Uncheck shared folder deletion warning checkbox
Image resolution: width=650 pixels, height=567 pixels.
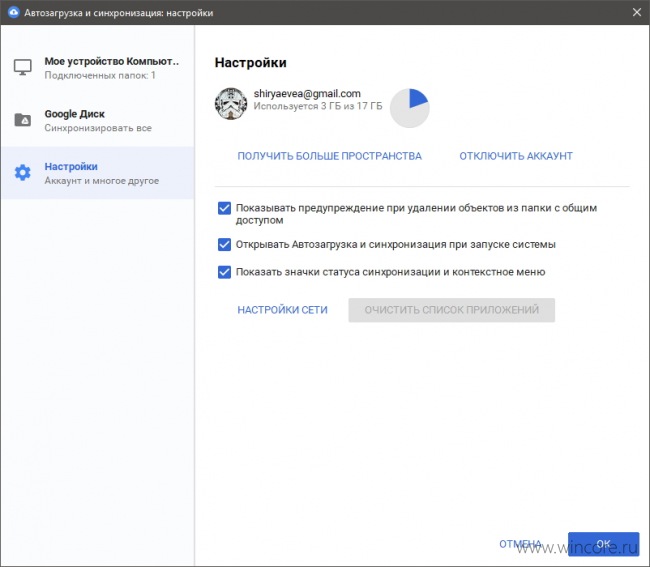224,208
